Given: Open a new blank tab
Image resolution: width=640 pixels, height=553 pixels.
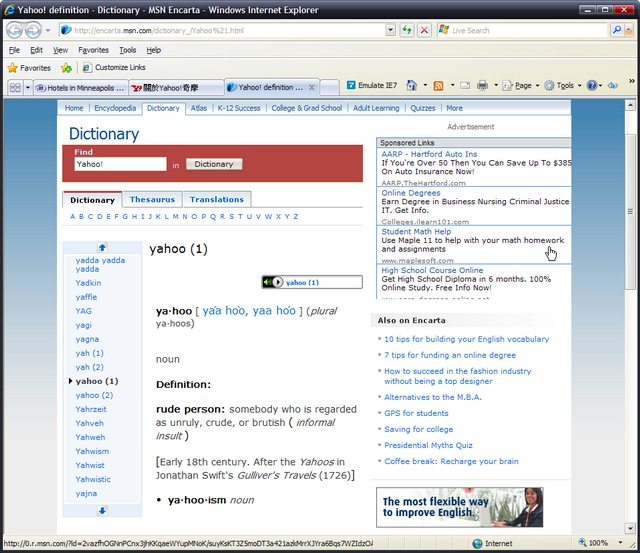Looking at the screenshot, I should click(329, 87).
